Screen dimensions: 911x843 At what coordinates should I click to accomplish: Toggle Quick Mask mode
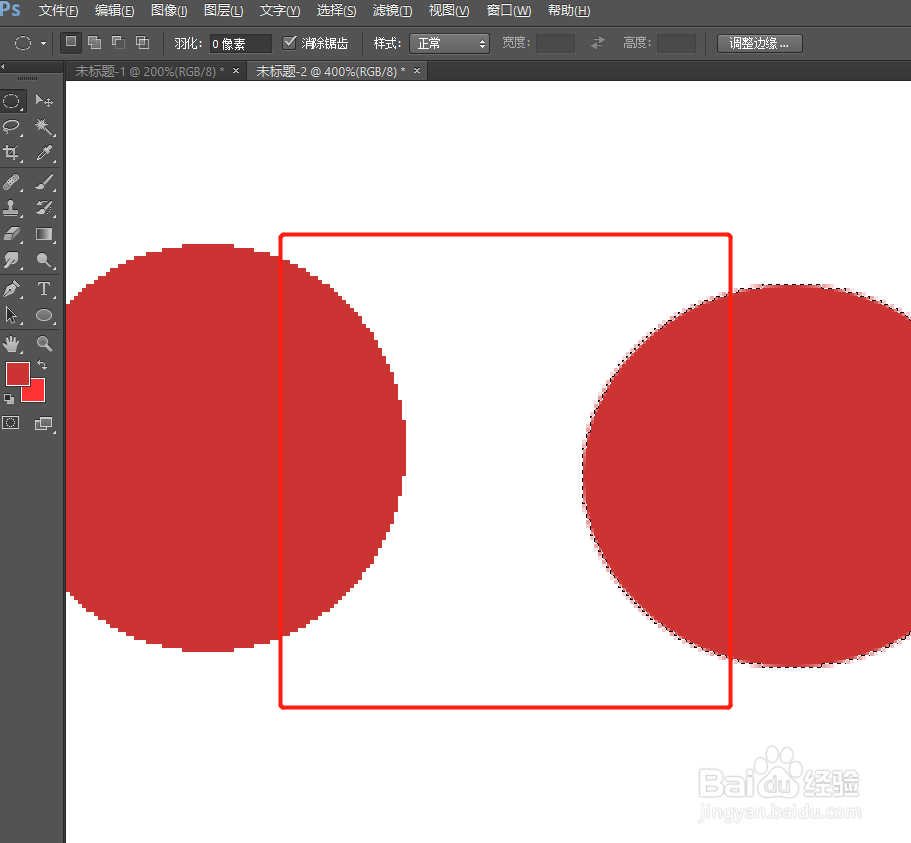(x=11, y=423)
